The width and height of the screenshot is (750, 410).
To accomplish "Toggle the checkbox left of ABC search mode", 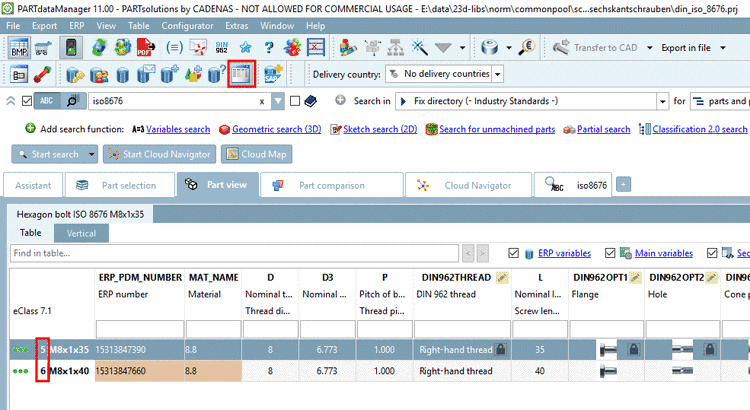I will (27, 101).
